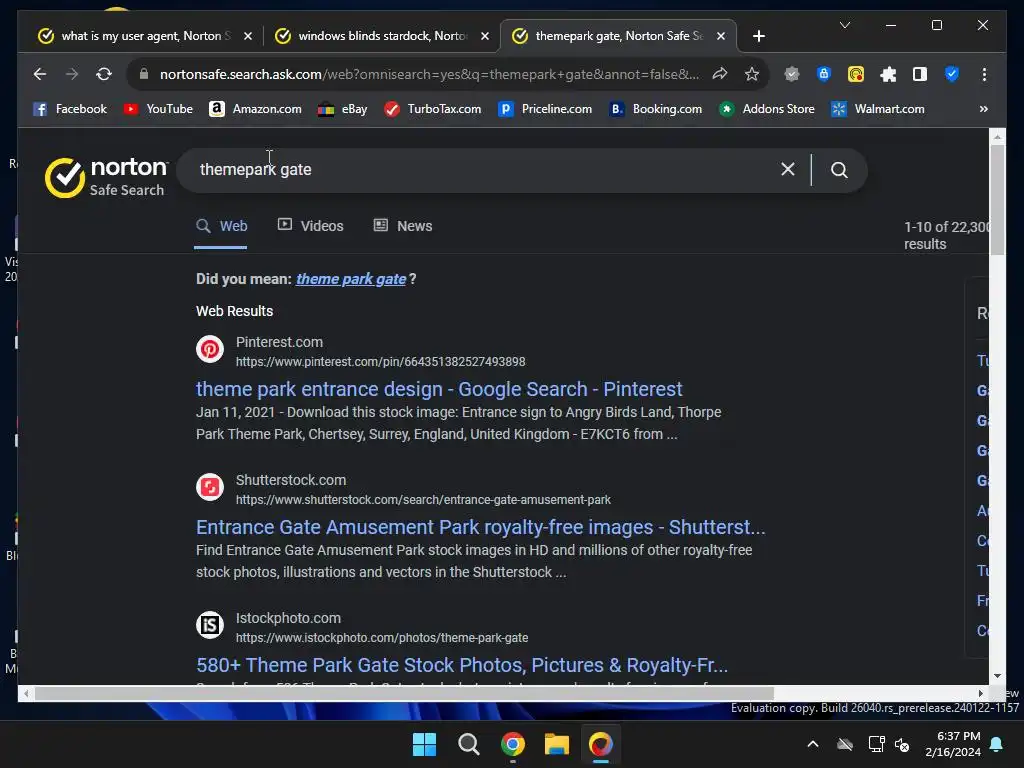Image resolution: width=1024 pixels, height=768 pixels.
Task: Open the blue shield extension icon
Action: 952,74
